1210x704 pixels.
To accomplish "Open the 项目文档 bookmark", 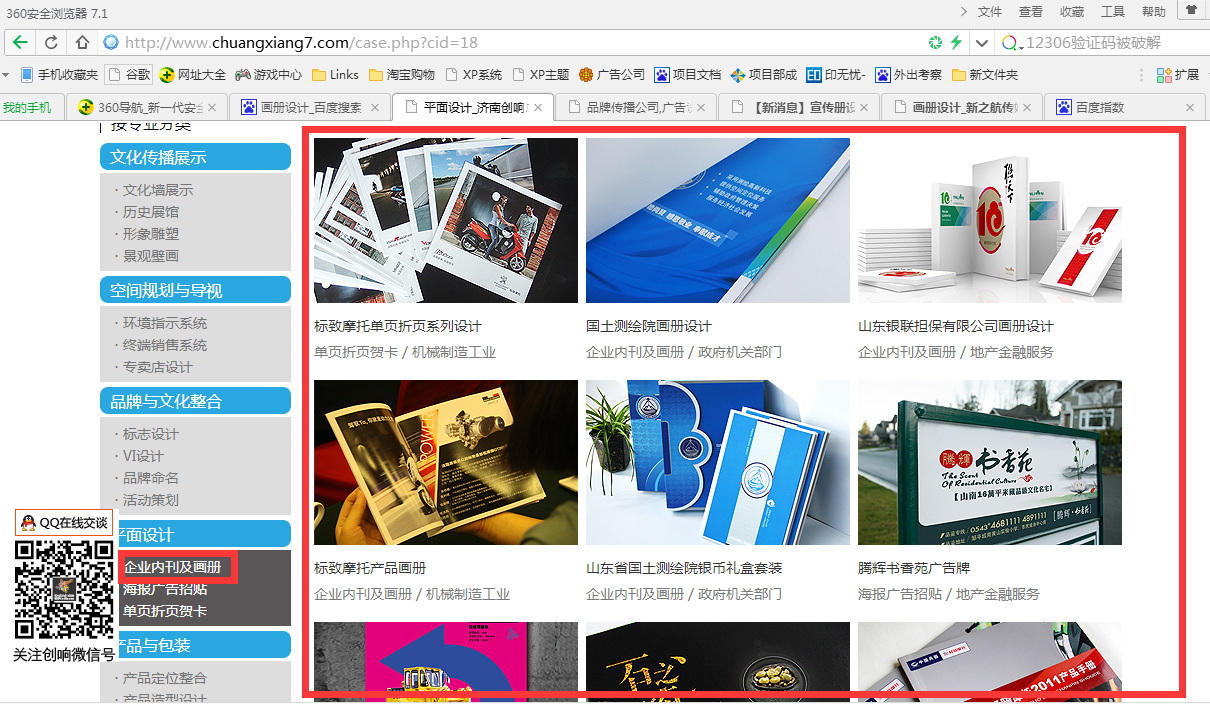I will tap(688, 74).
